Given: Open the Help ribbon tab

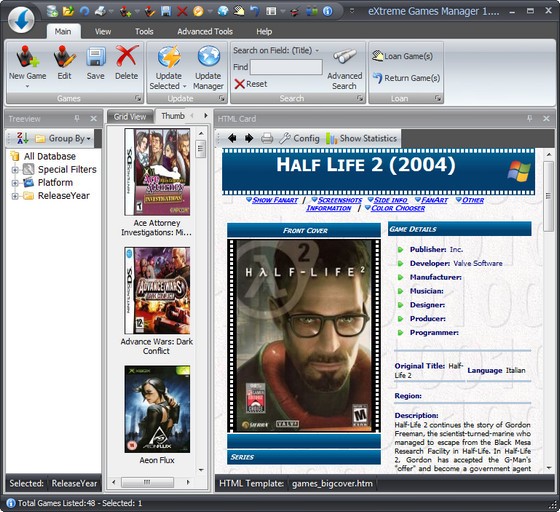Looking at the screenshot, I should click(264, 31).
